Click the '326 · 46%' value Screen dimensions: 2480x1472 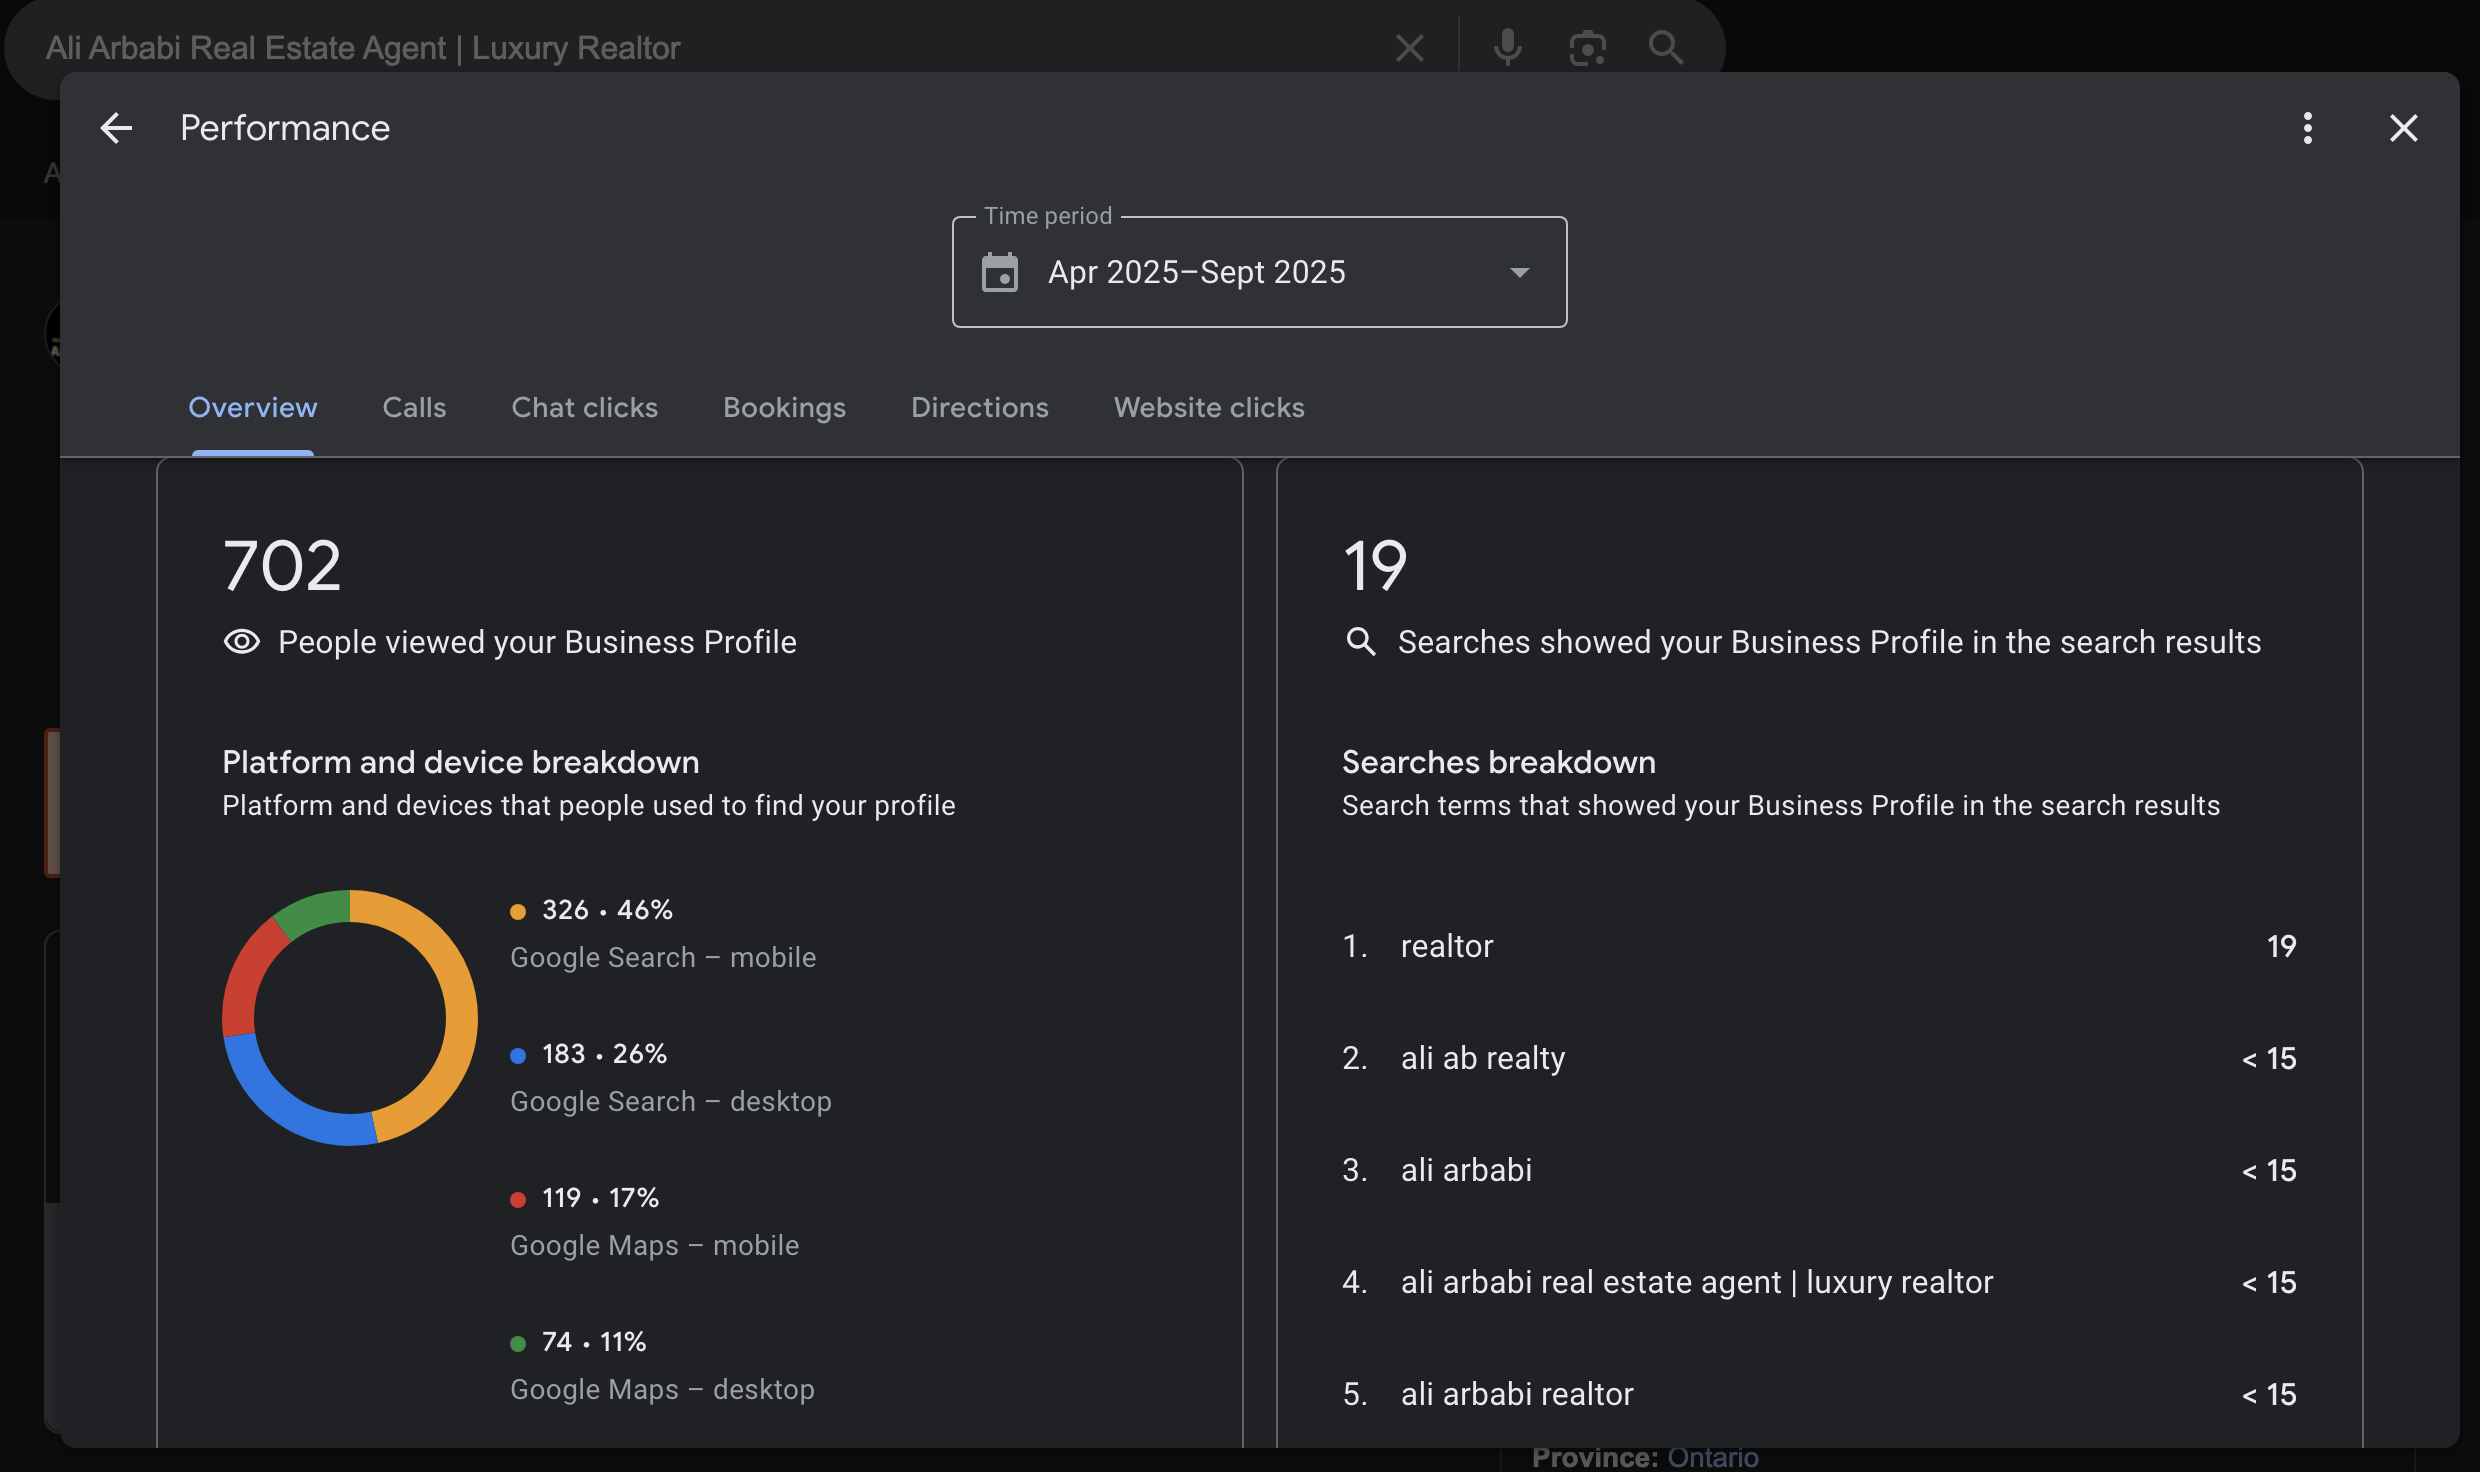pyautogui.click(x=607, y=909)
